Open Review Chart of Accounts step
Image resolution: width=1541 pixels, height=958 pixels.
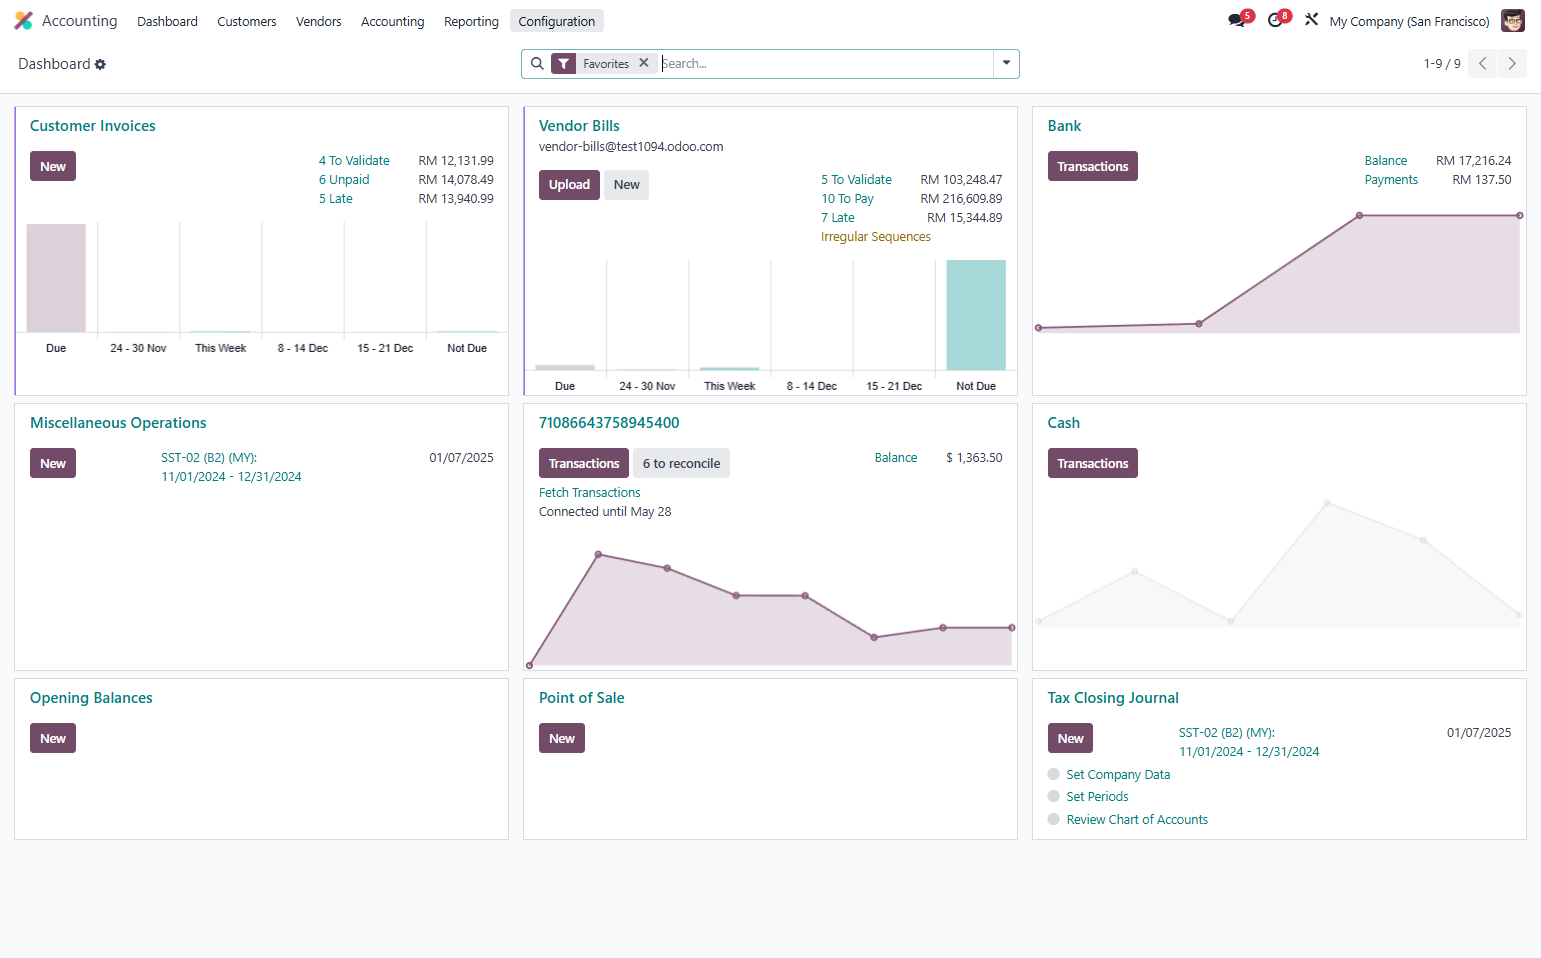(x=1137, y=820)
